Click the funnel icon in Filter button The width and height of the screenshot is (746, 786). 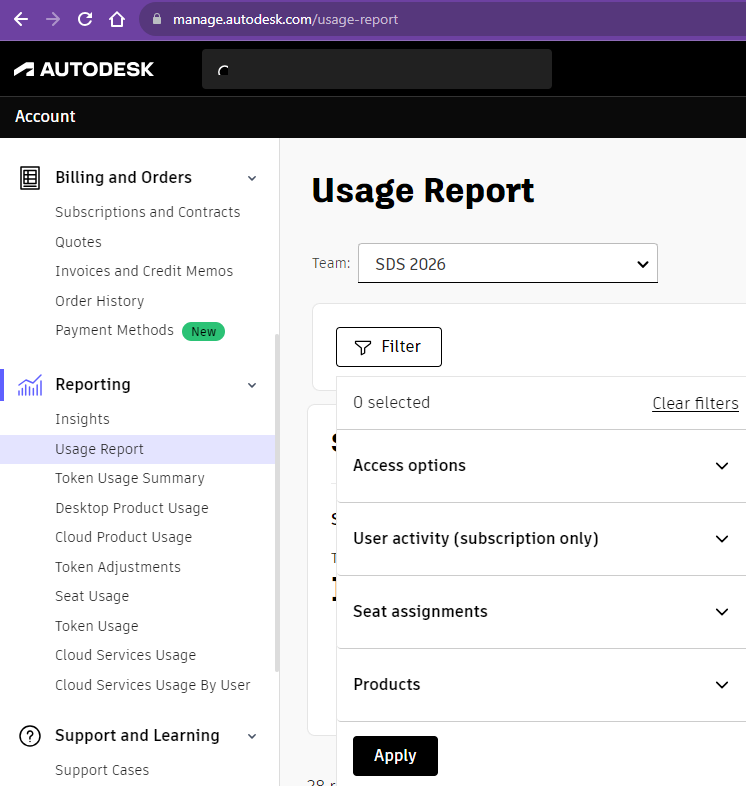pyautogui.click(x=362, y=347)
